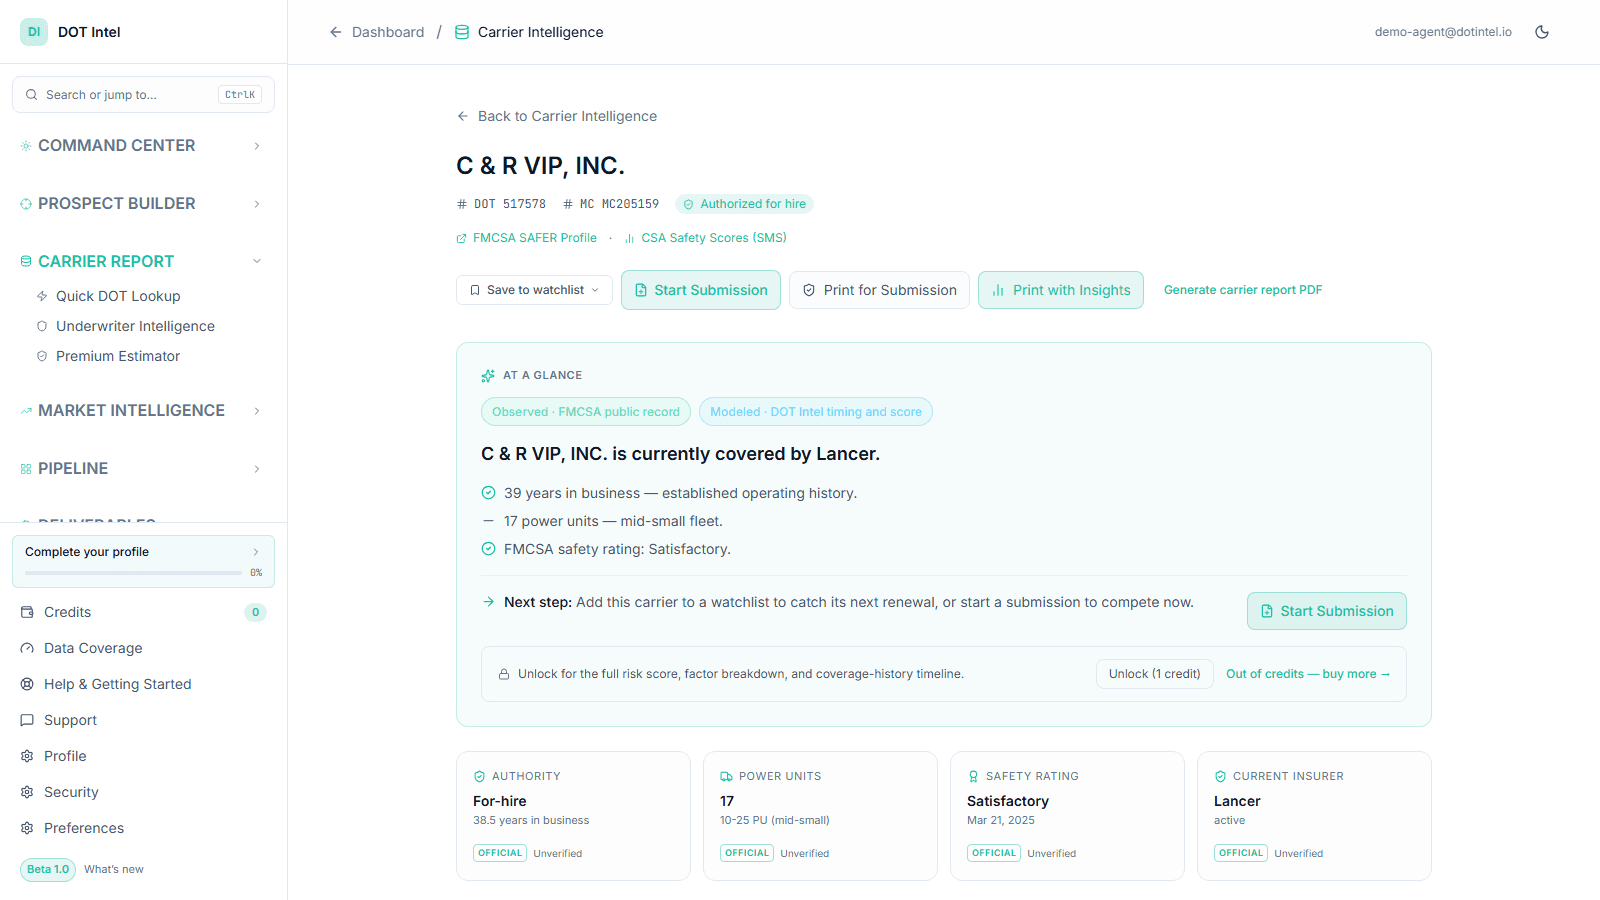Screen dimensions: 1600x900
Task: Click Generate carrier report PDF link
Action: point(1243,290)
